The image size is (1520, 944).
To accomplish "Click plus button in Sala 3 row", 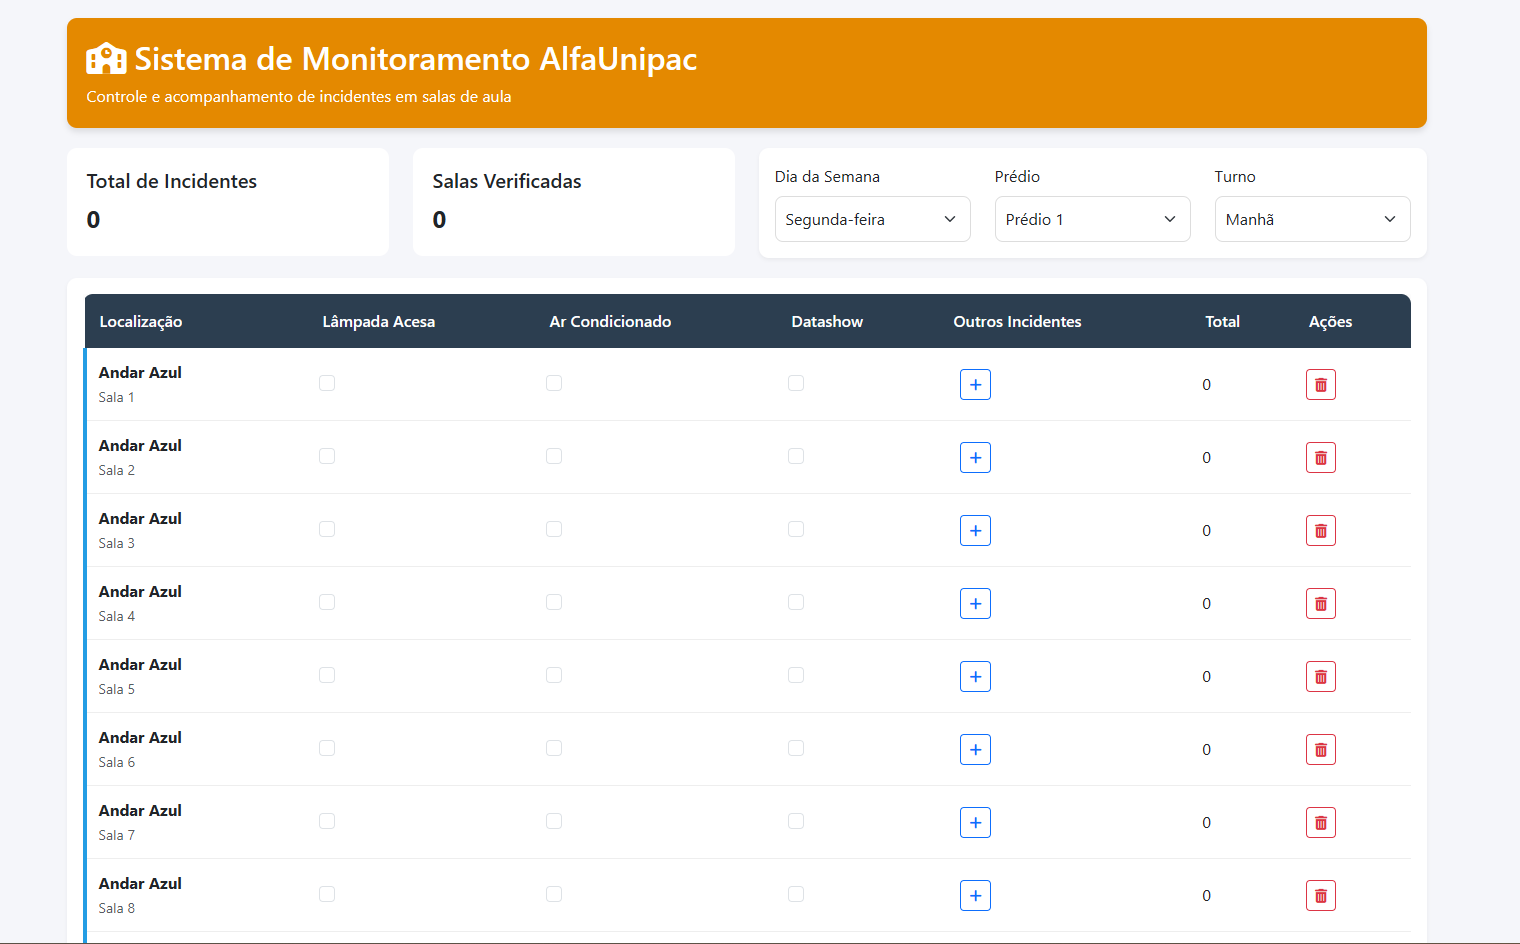I will click(975, 531).
